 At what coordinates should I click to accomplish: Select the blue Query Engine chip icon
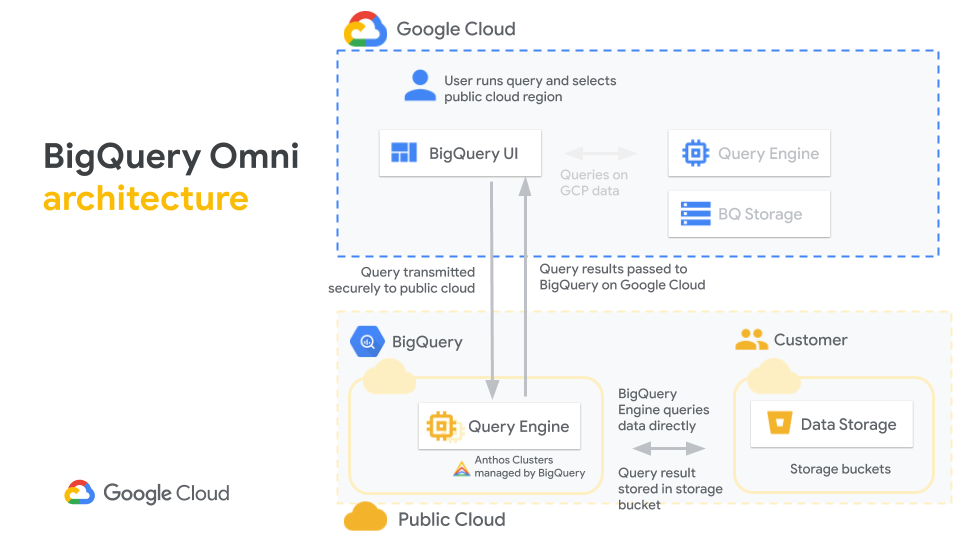(696, 153)
